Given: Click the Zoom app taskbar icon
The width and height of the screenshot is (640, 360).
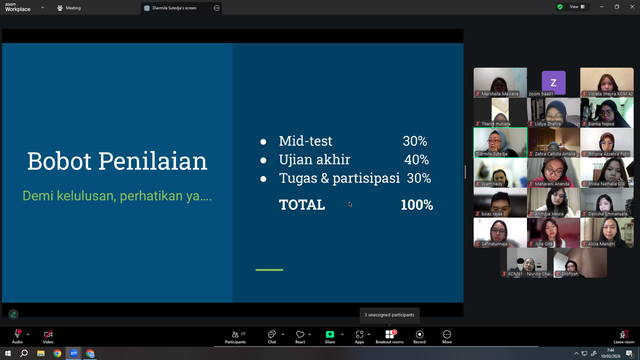Looking at the screenshot, I should 74,353.
